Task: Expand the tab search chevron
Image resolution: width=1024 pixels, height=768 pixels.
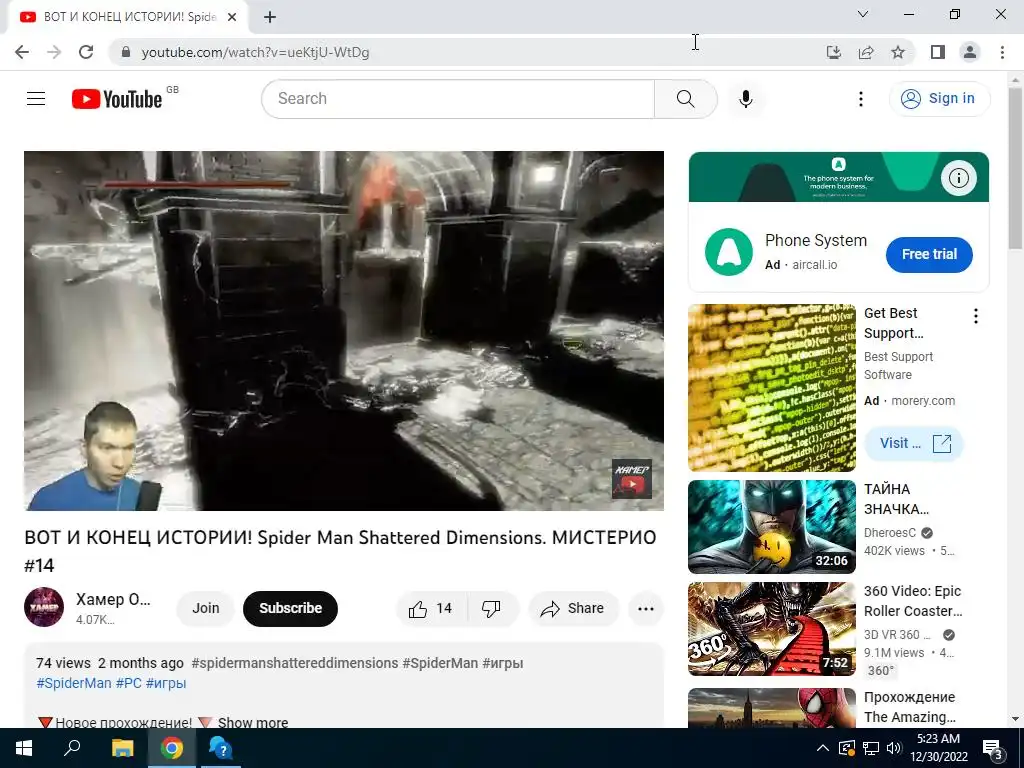Action: [863, 14]
